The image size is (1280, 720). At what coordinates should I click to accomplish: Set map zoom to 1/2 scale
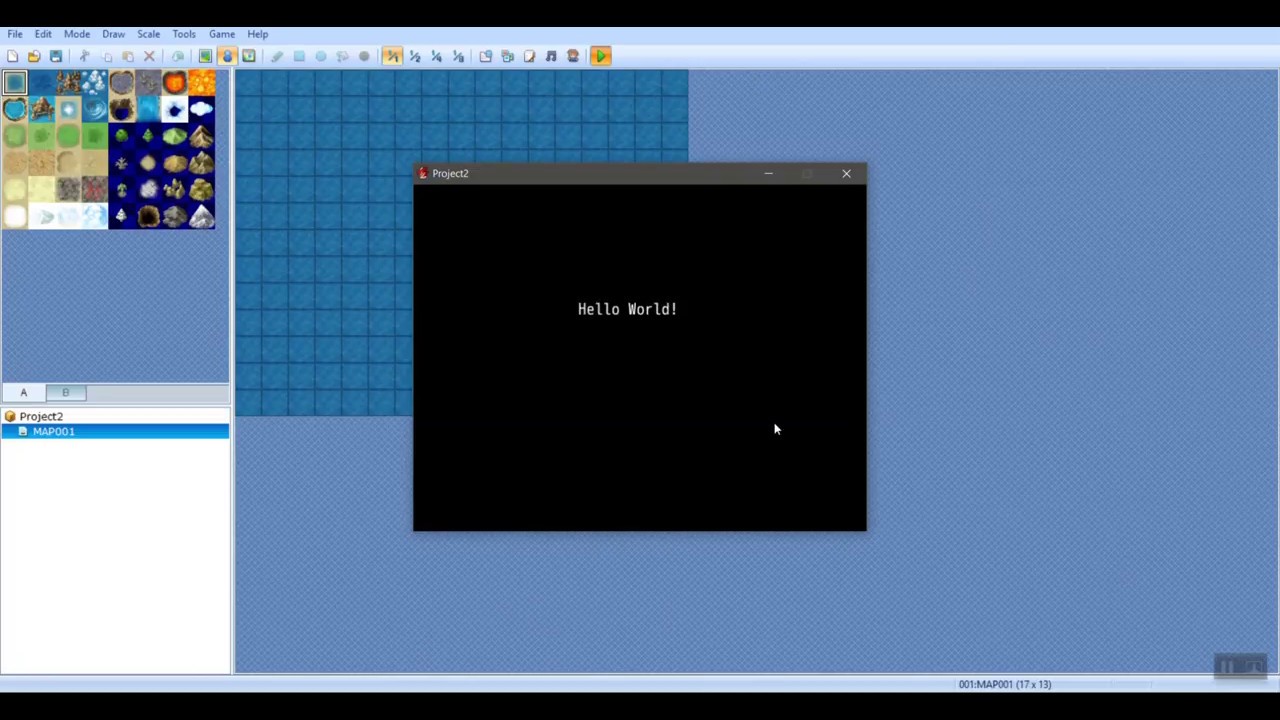(x=415, y=56)
